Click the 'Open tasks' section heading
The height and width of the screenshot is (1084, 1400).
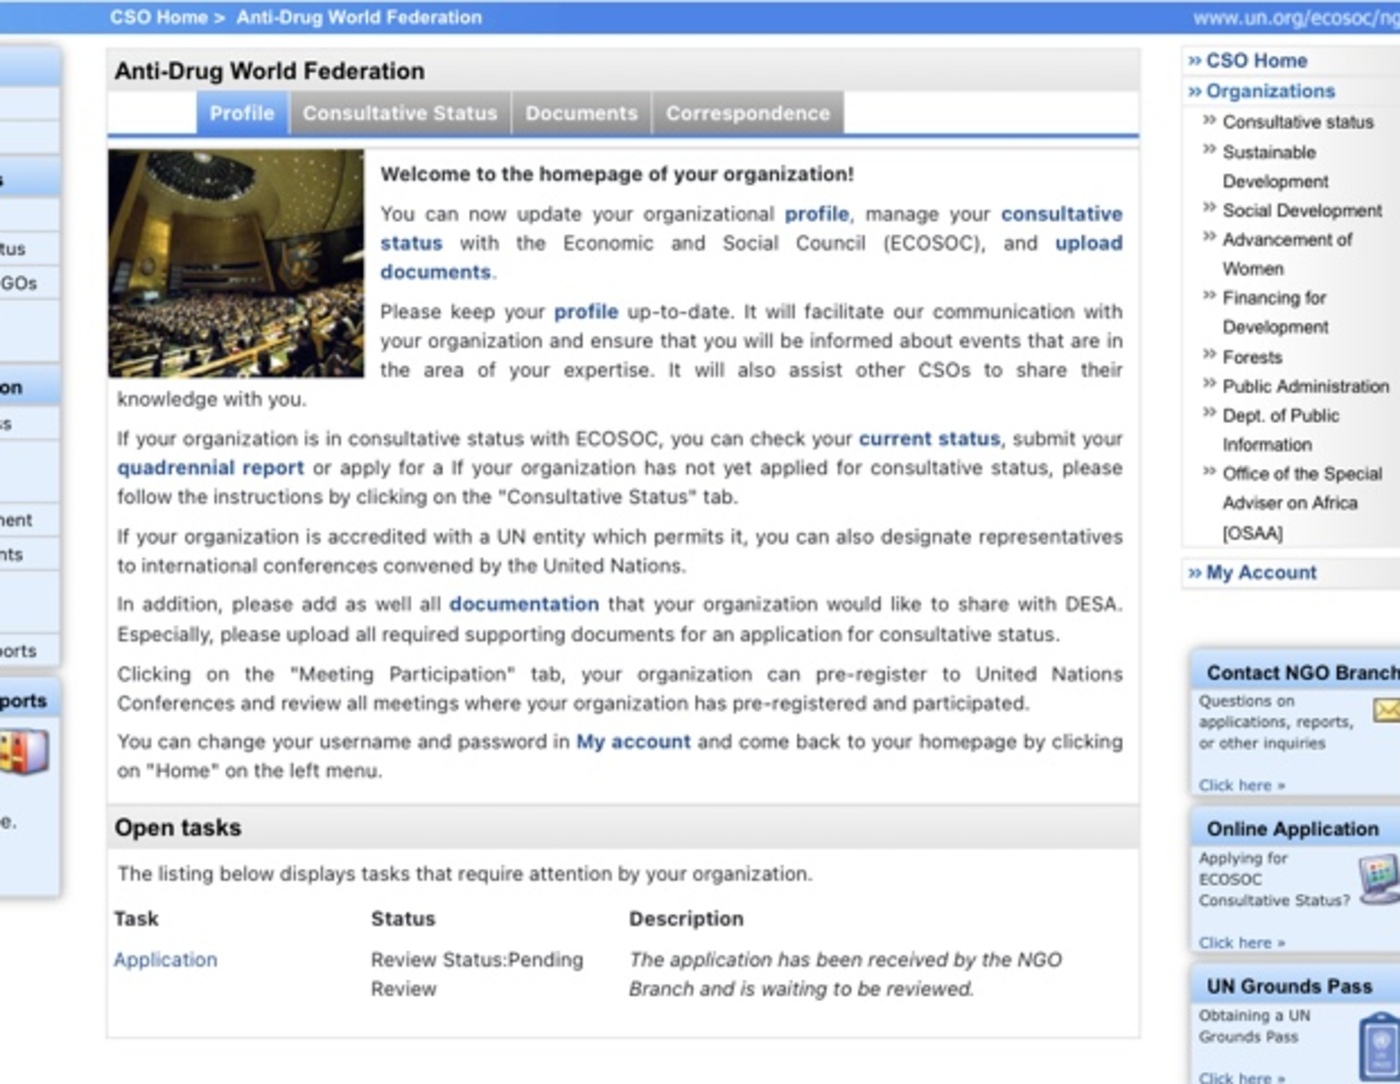178,828
